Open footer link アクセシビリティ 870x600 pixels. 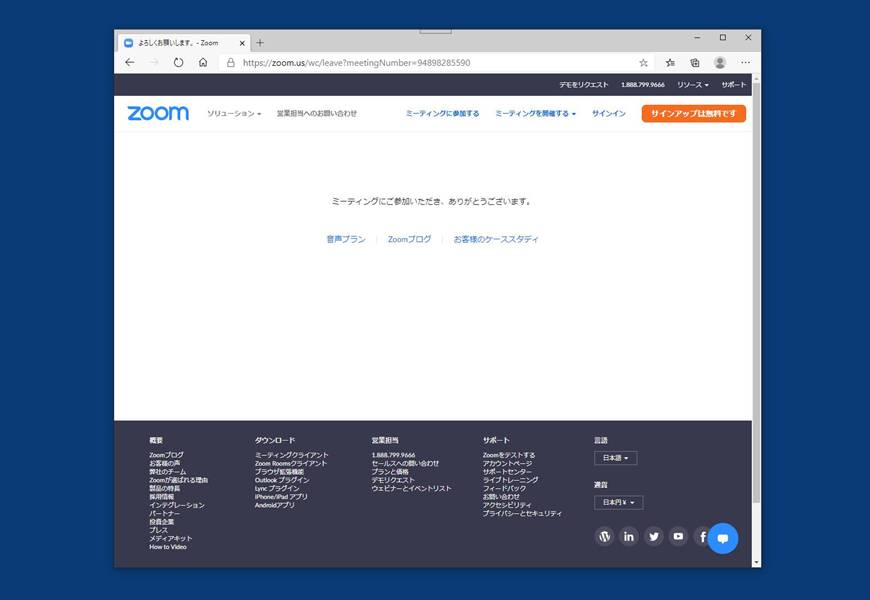coord(507,505)
